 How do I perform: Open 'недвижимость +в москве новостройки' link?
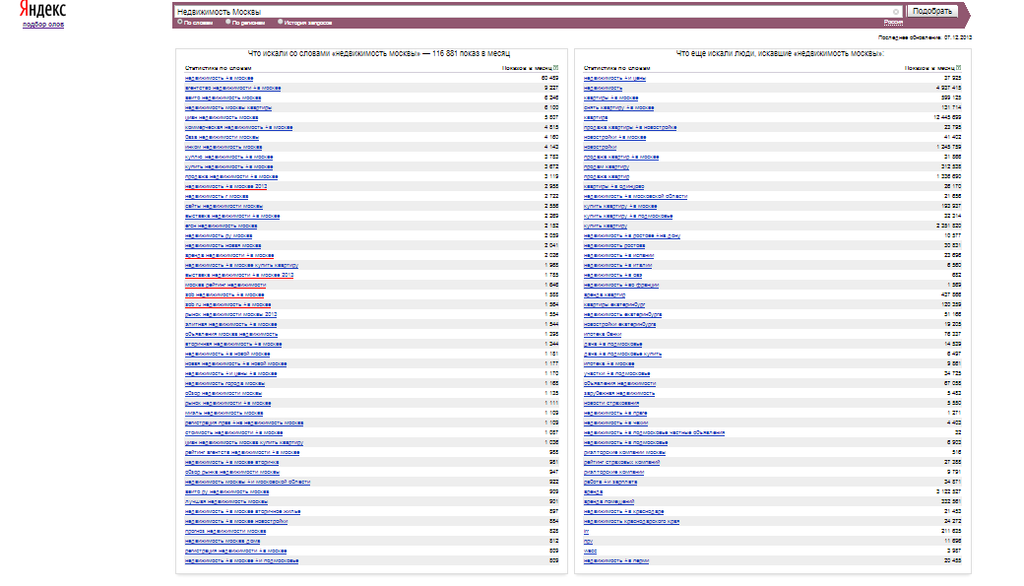[236, 521]
